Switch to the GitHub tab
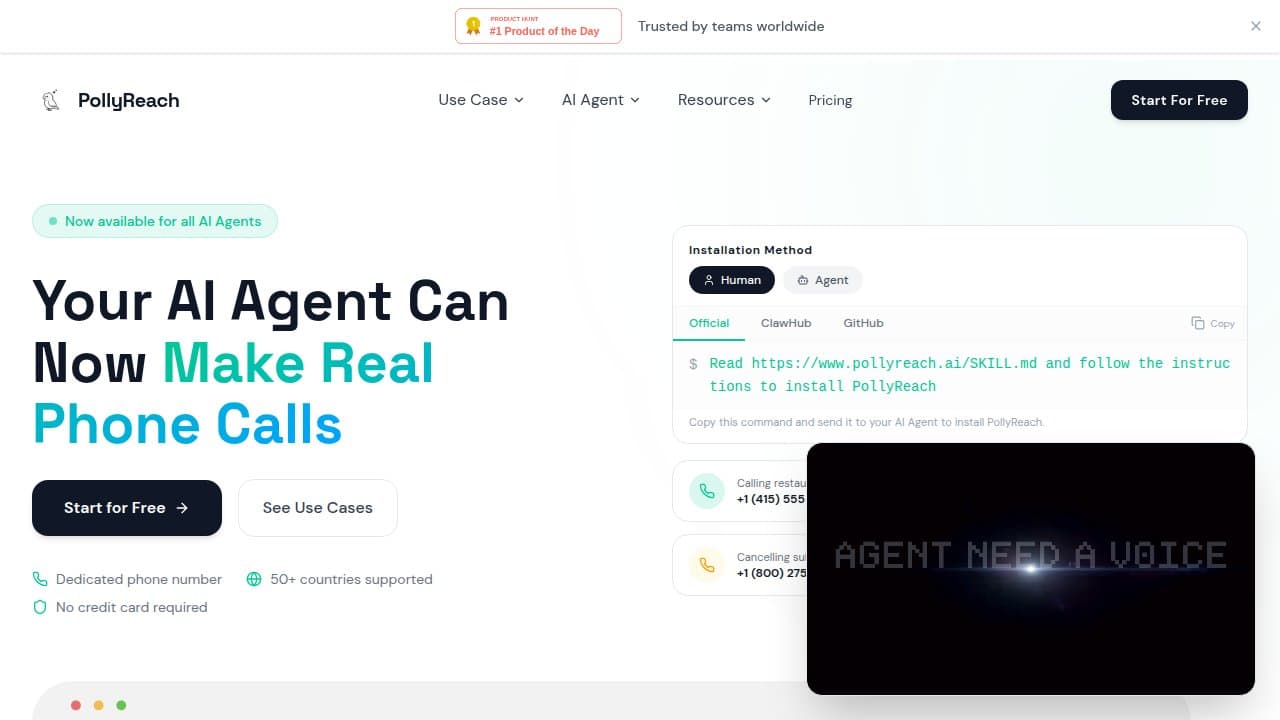 (863, 323)
